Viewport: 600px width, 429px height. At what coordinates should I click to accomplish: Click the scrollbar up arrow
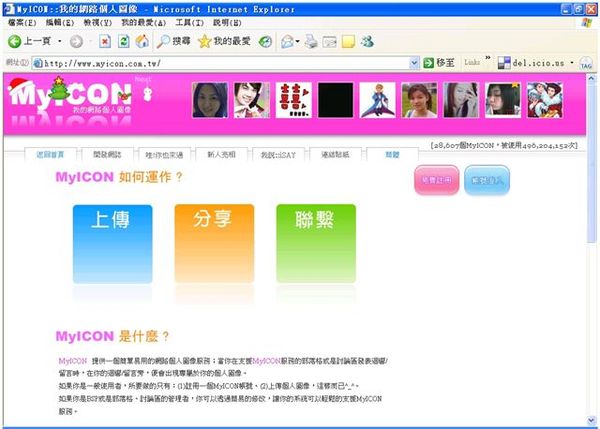coord(591,79)
